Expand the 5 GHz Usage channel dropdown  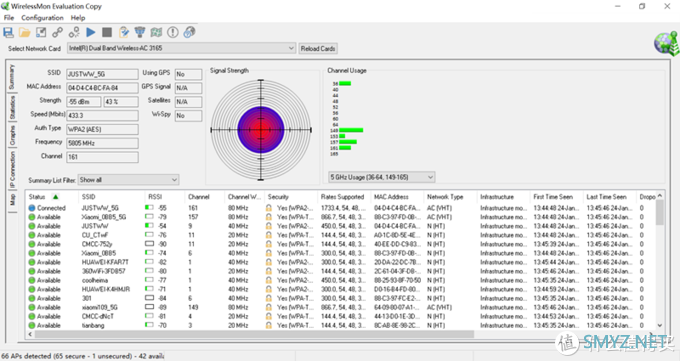coord(382,177)
